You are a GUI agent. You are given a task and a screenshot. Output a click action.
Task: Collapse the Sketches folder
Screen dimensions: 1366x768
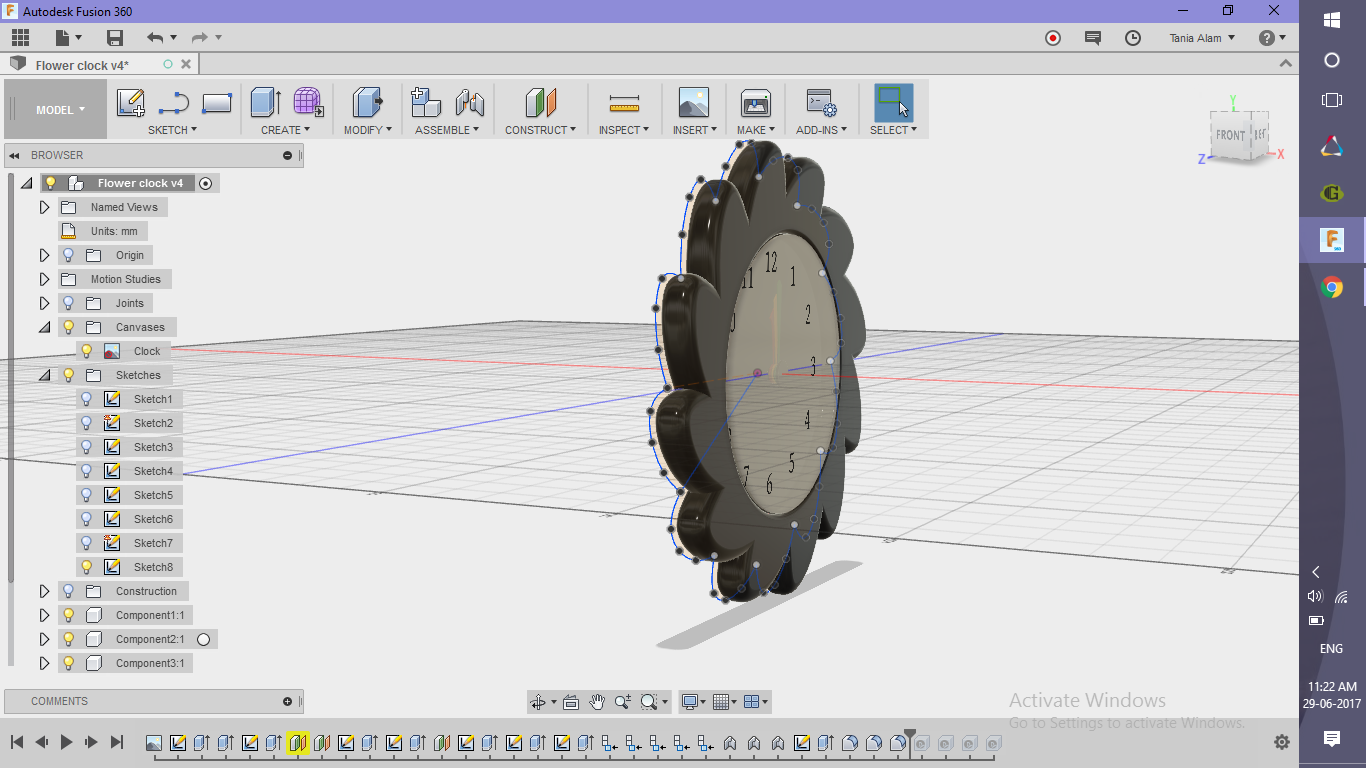(x=44, y=375)
